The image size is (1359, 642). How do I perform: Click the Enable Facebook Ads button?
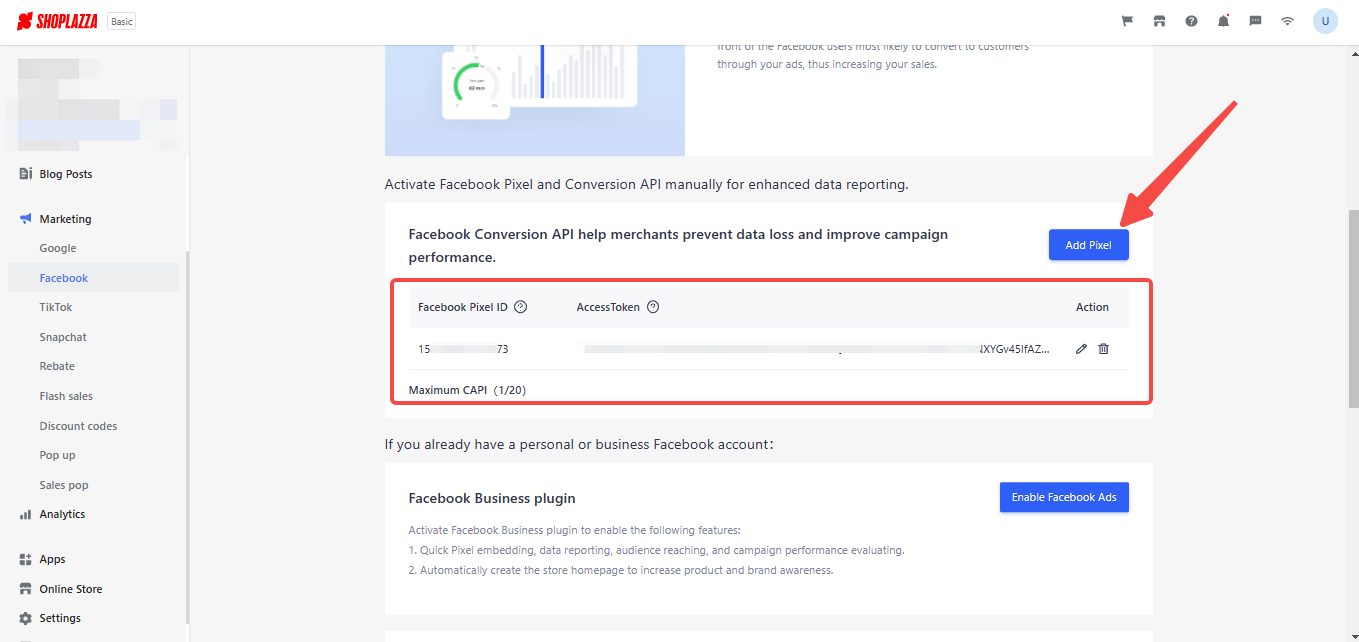[x=1064, y=497]
